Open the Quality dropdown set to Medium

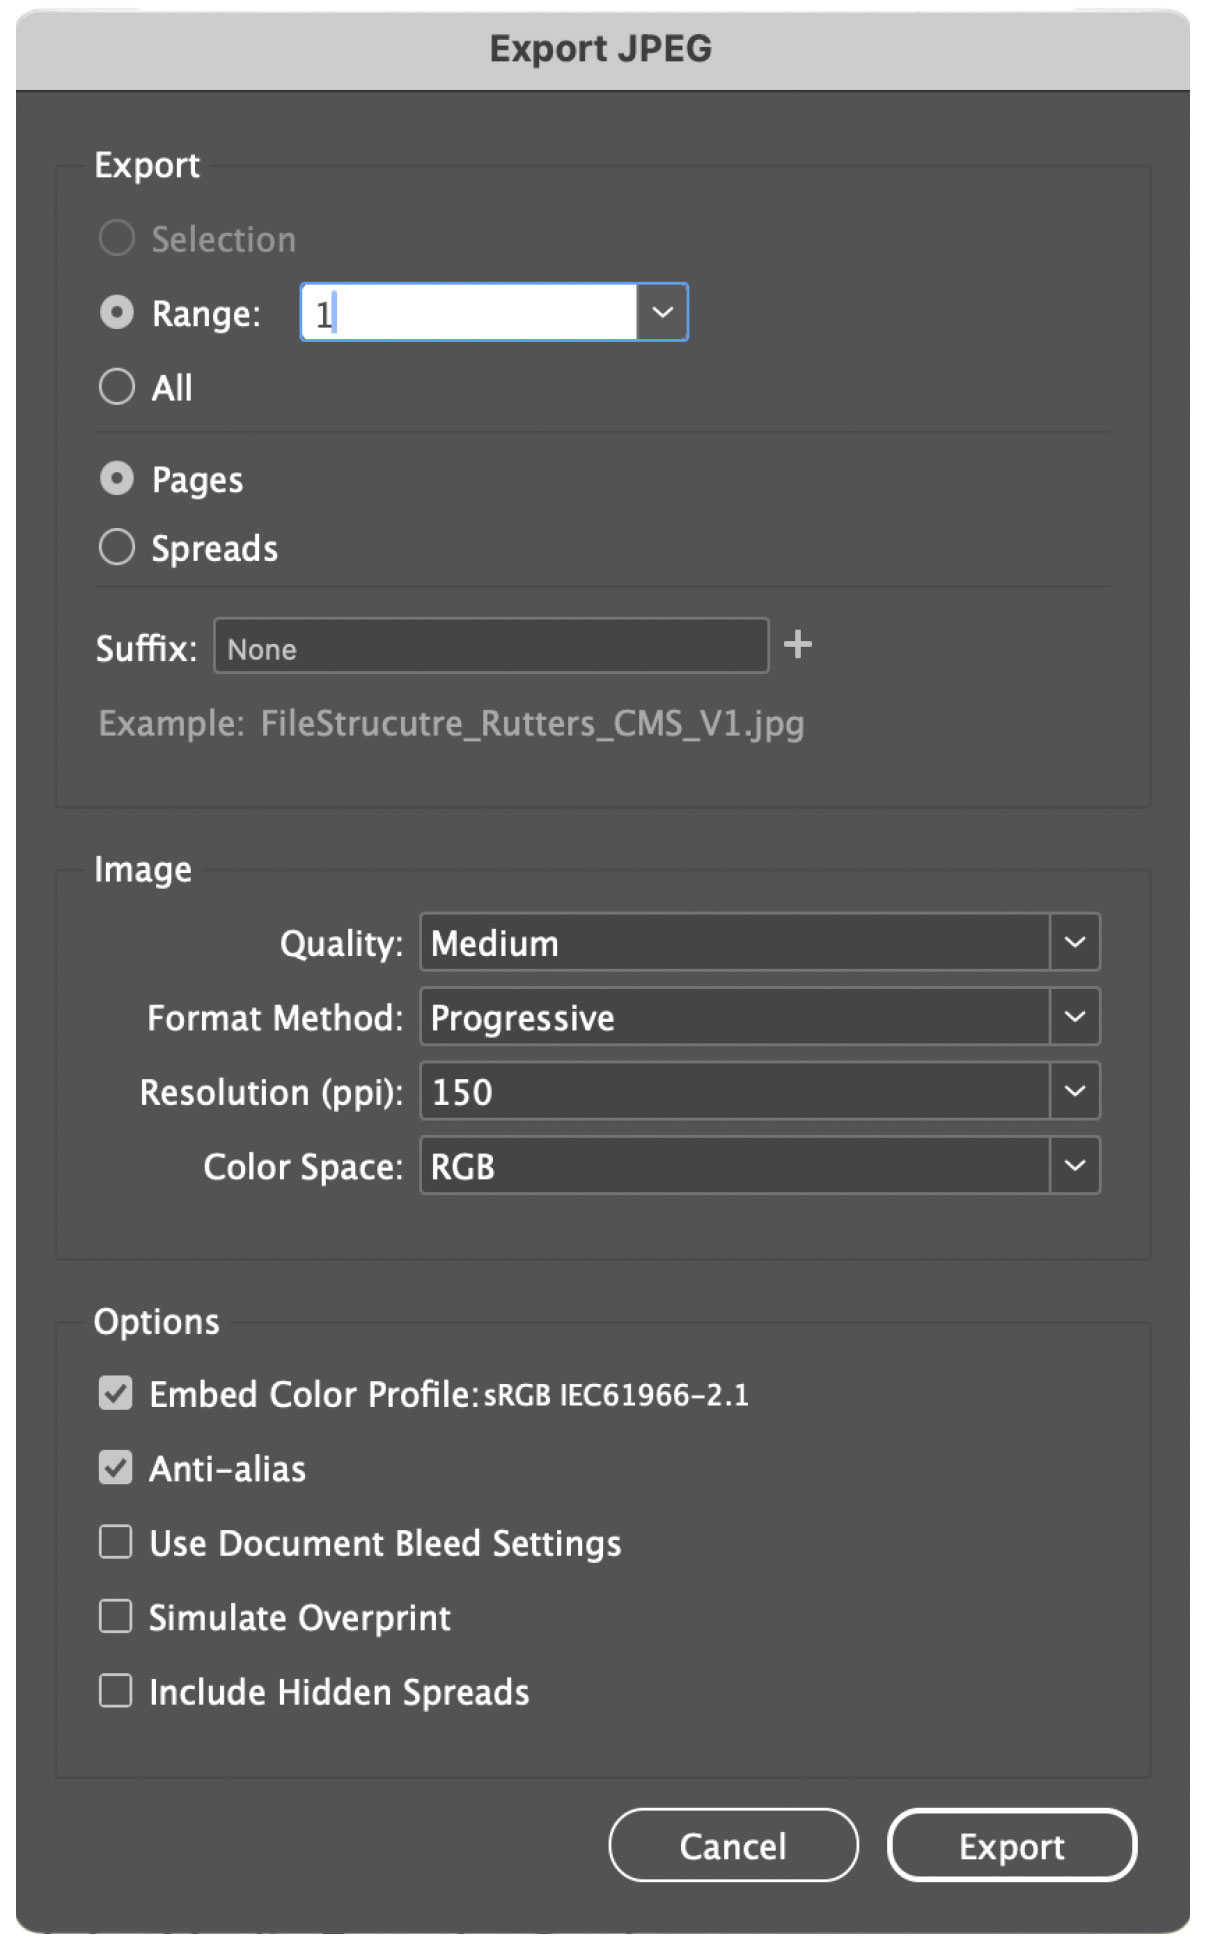pyautogui.click(x=760, y=942)
